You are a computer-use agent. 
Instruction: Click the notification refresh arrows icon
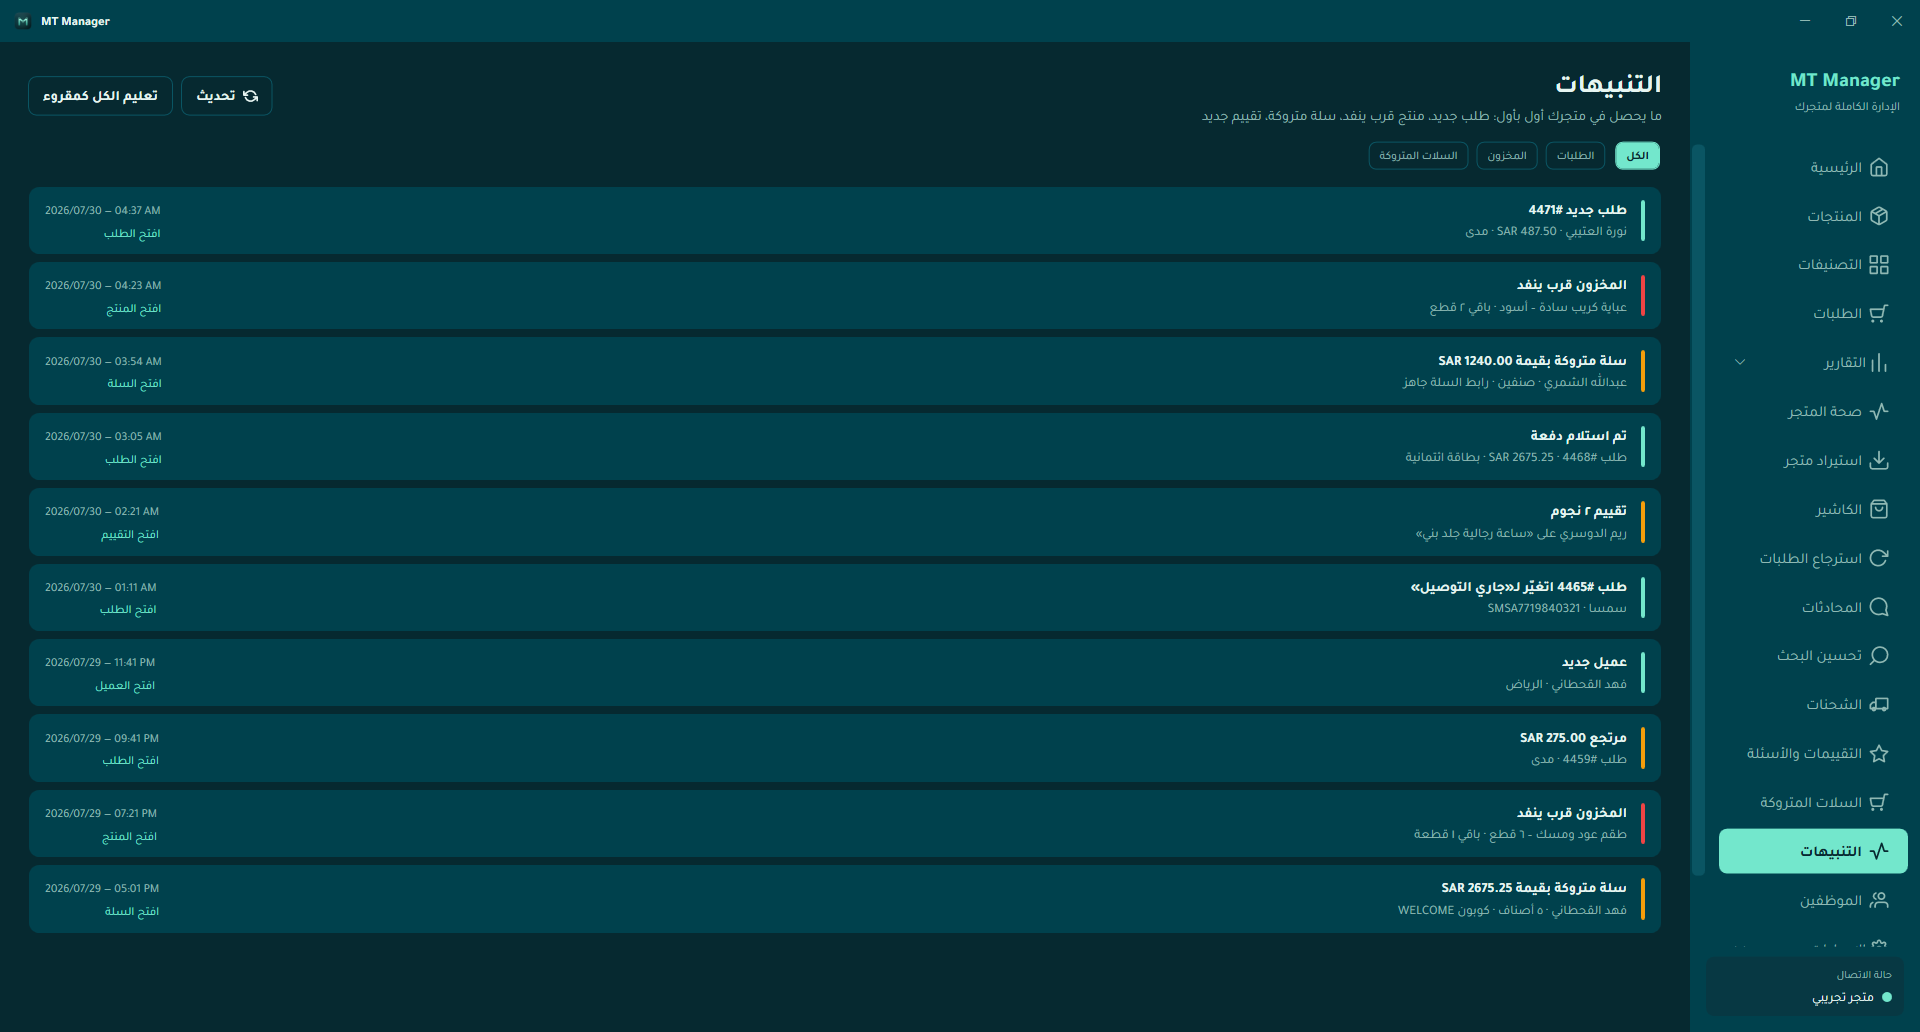pyautogui.click(x=251, y=96)
